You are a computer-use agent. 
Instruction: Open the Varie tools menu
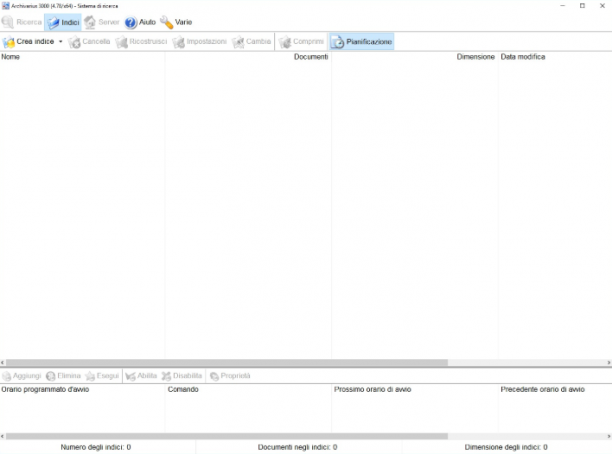coord(176,22)
